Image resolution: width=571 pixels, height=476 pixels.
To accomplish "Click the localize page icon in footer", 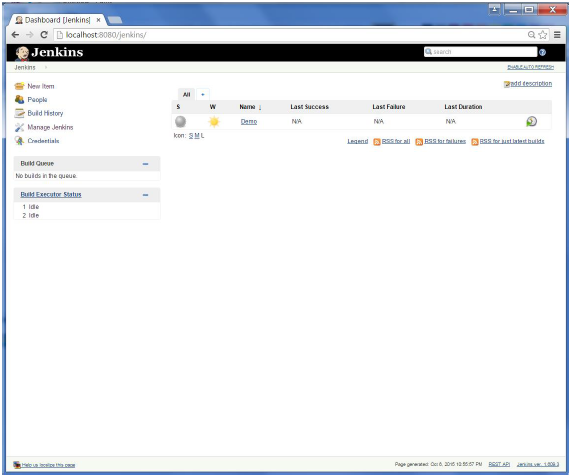I will 17,465.
